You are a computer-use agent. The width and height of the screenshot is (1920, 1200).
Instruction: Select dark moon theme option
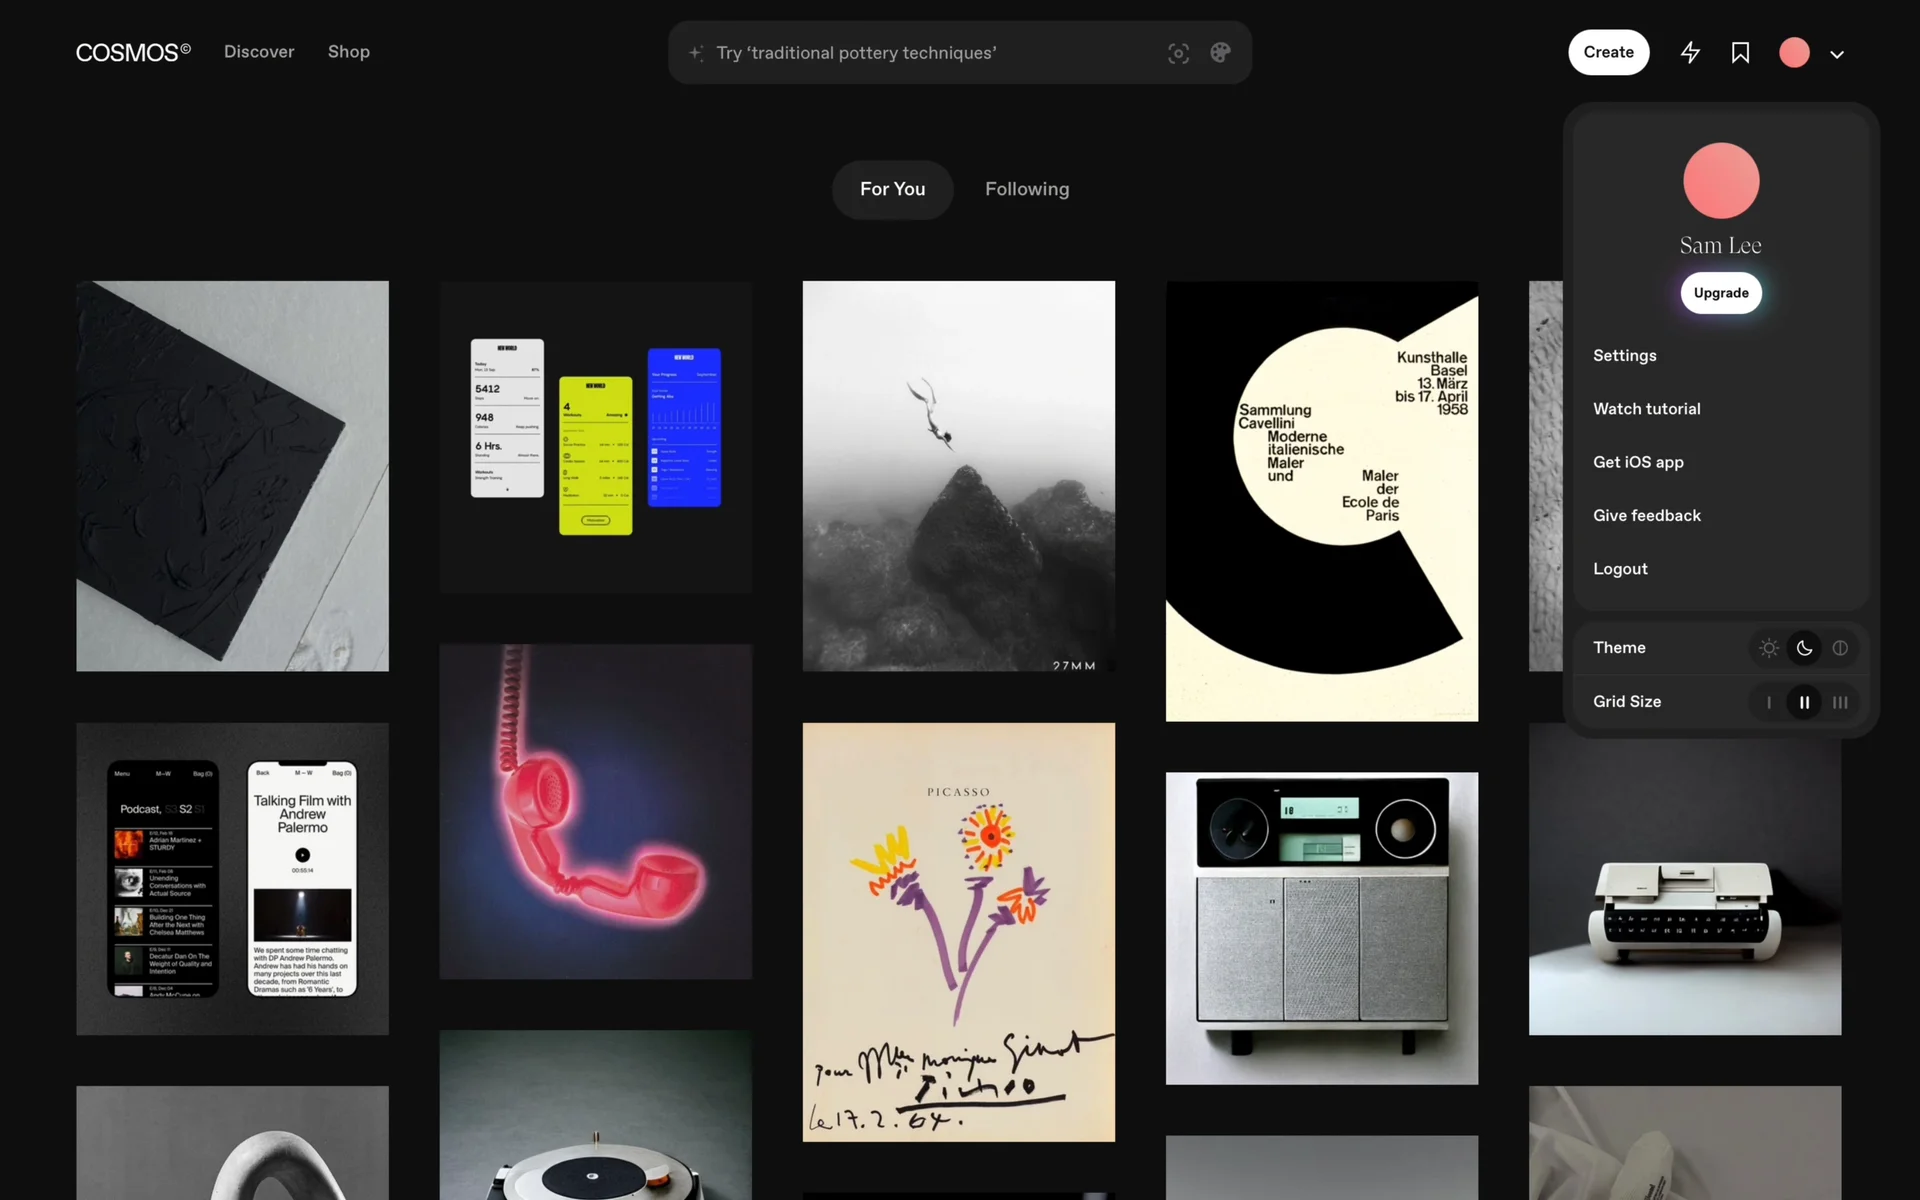pyautogui.click(x=1804, y=648)
